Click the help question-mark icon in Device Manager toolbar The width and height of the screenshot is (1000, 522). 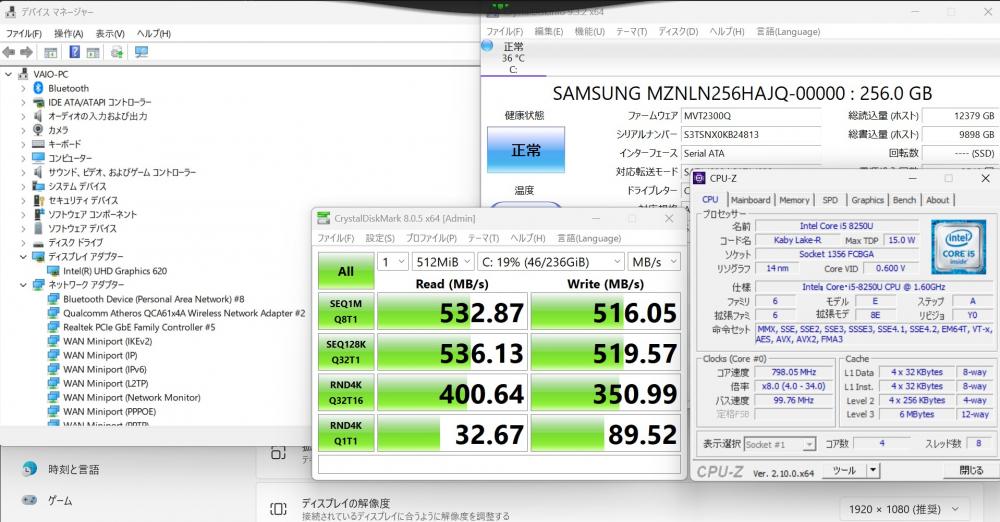point(75,52)
